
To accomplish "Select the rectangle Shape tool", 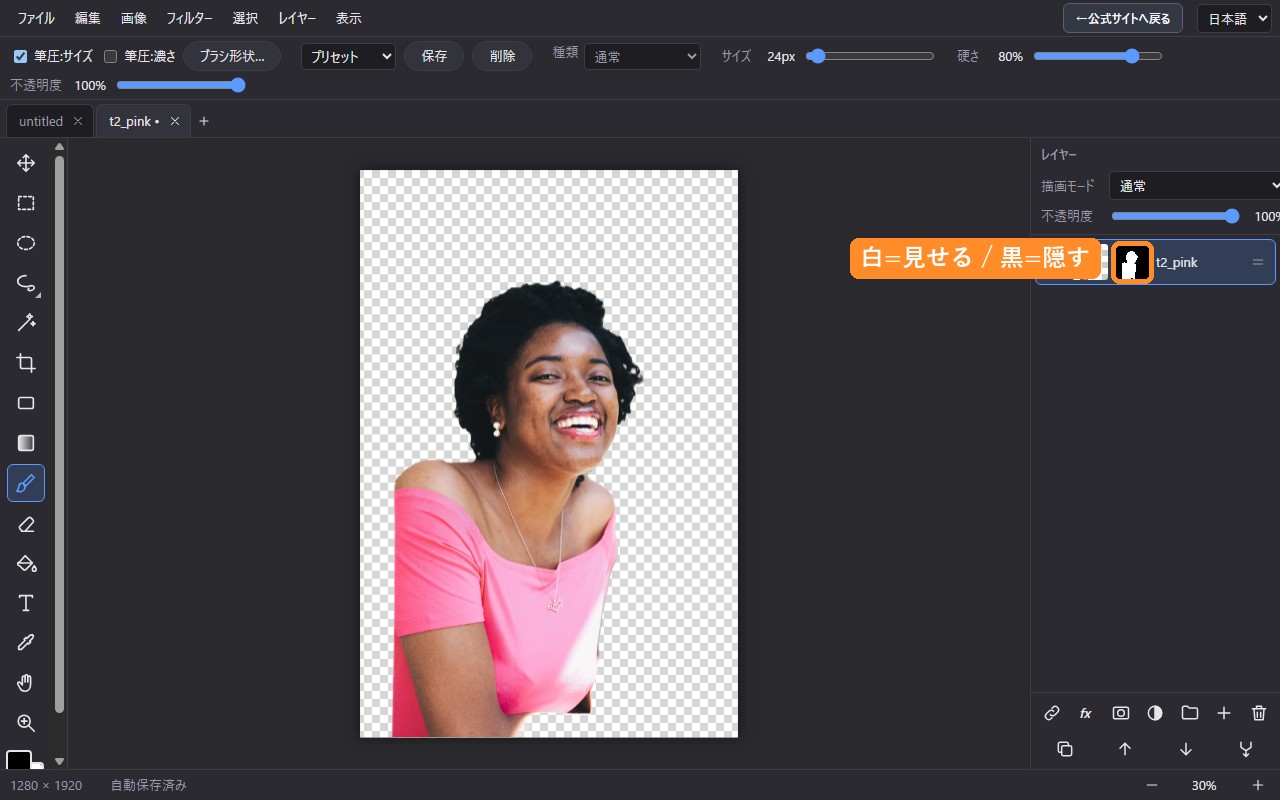I will tap(26, 403).
